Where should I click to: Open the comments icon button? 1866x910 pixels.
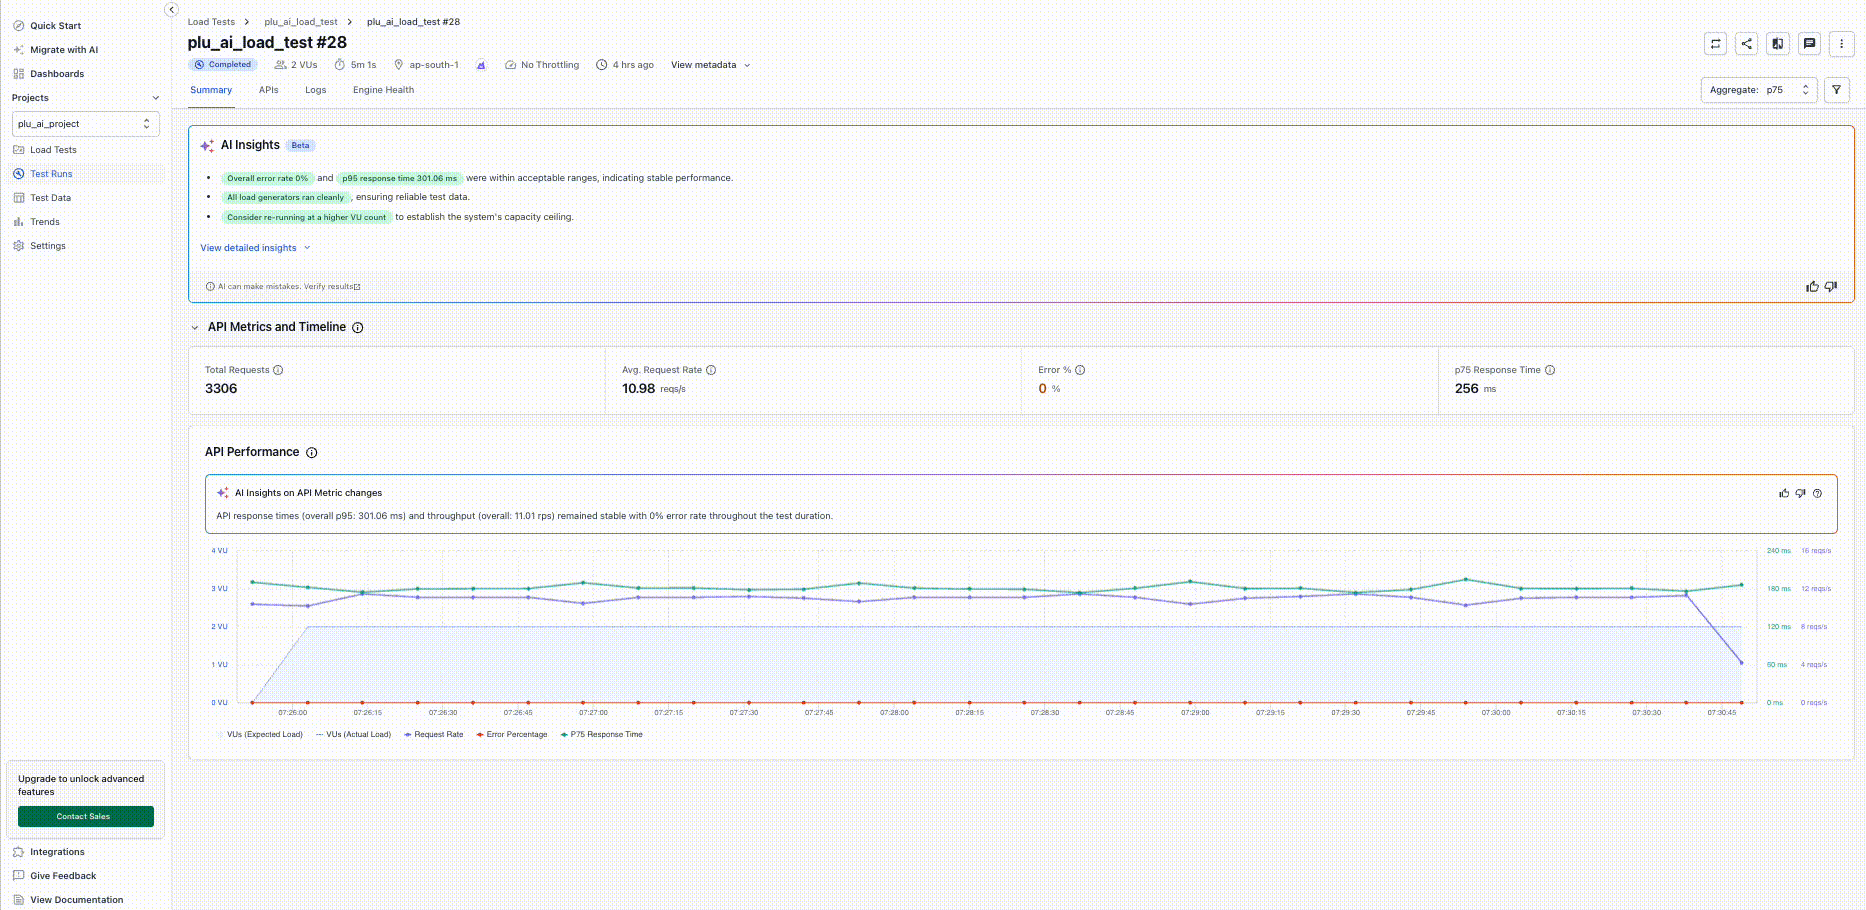[x=1809, y=43]
